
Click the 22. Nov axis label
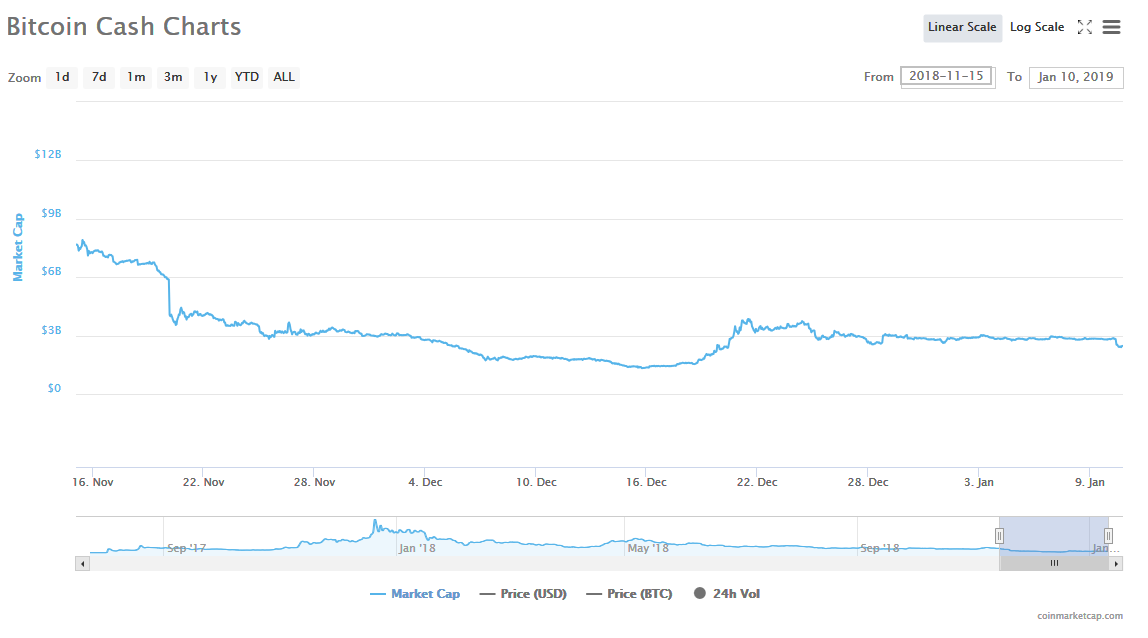click(x=204, y=482)
